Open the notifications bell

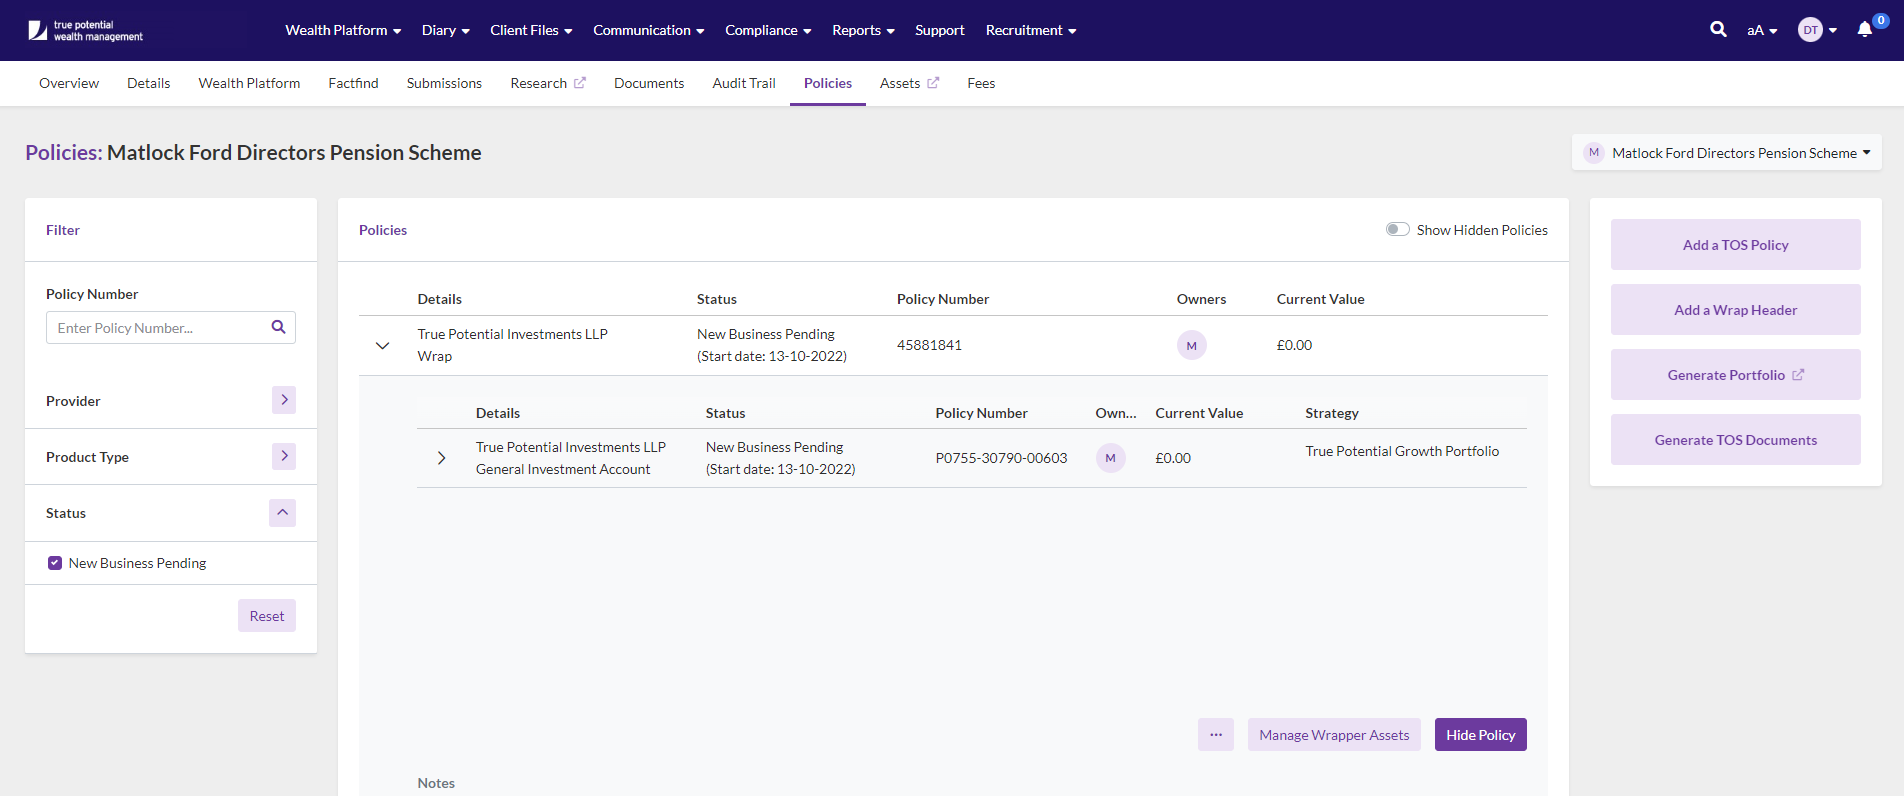pyautogui.click(x=1865, y=30)
